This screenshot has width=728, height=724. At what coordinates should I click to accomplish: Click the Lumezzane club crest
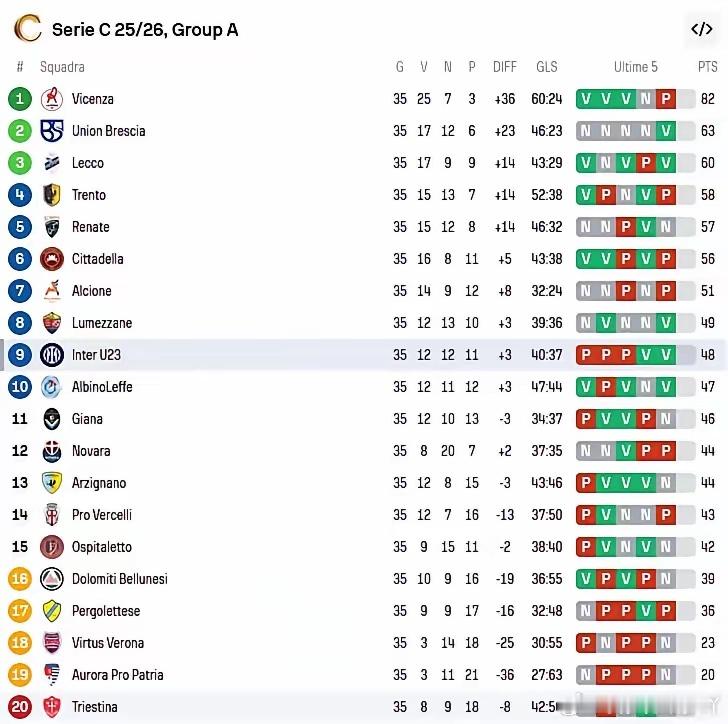[x=52, y=323]
